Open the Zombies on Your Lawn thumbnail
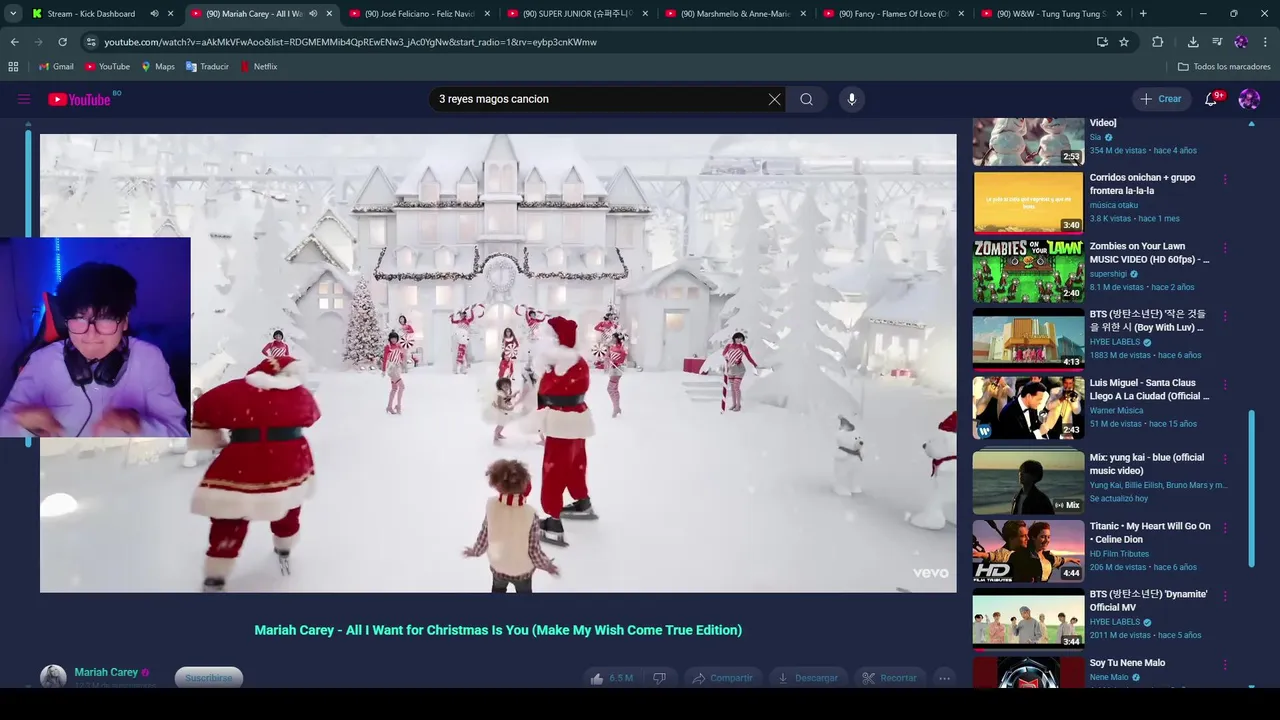The width and height of the screenshot is (1280, 720). (1028, 271)
